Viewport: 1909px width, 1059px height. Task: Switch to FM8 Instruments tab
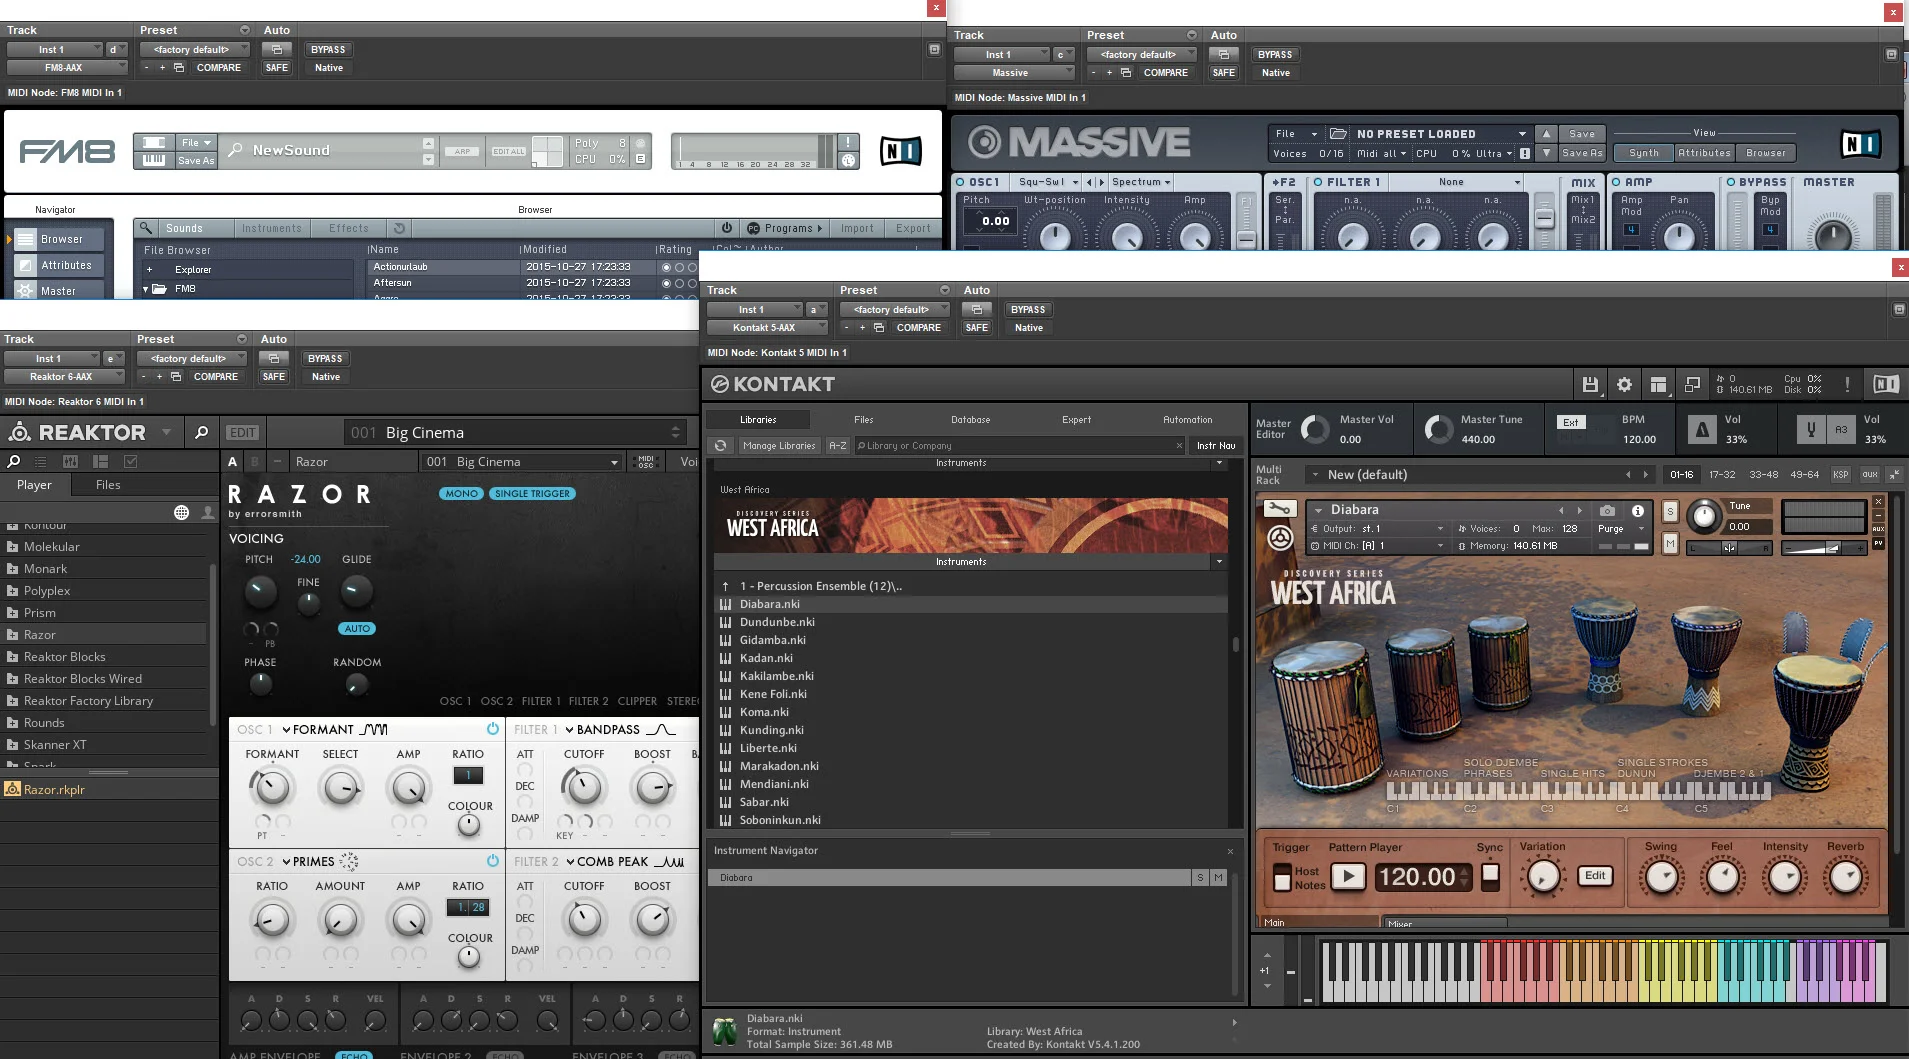click(x=271, y=228)
